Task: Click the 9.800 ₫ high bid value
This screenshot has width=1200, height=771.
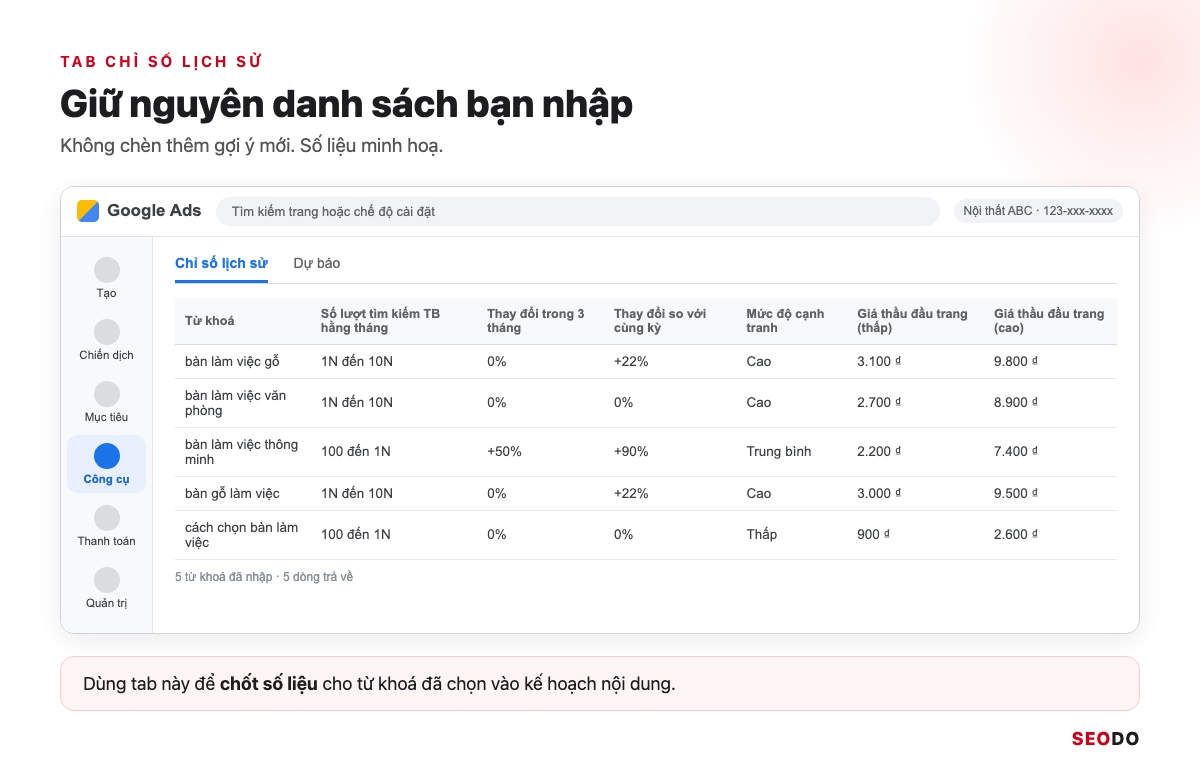Action: pyautogui.click(x=1016, y=362)
